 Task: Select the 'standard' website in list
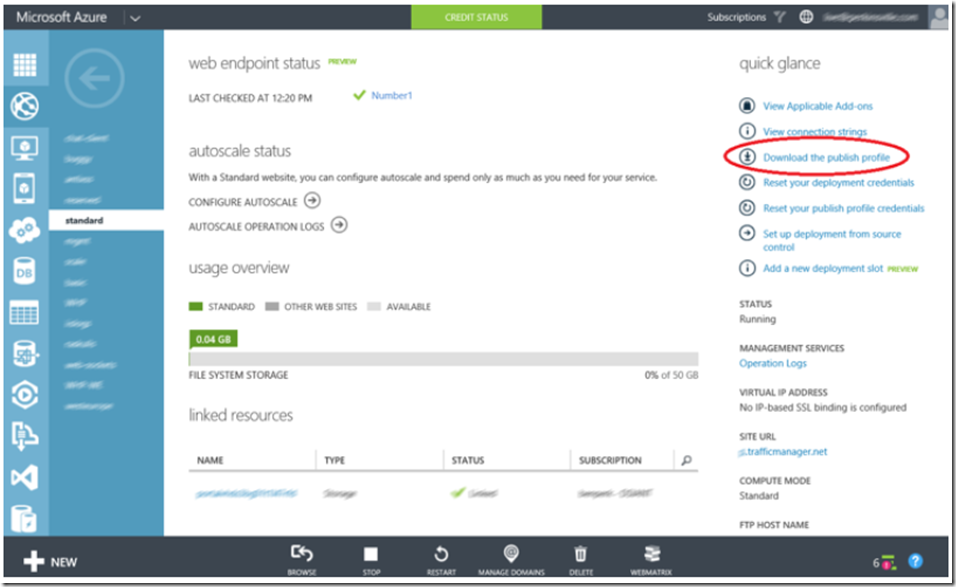coord(106,220)
